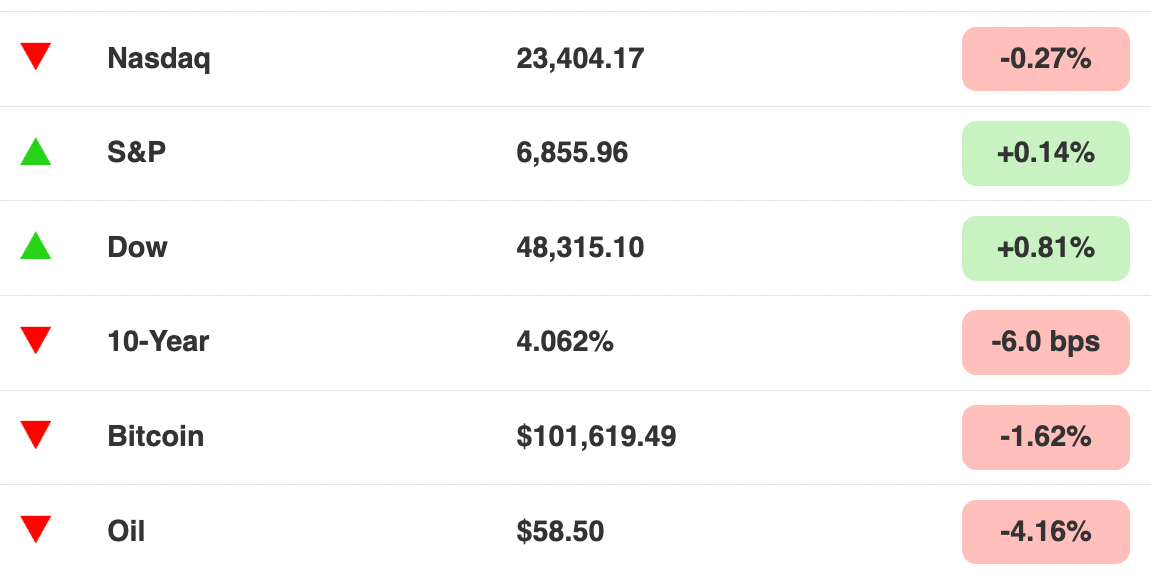Screen dimensions: 1151x576
Task: Click the -6.0 bps change badge
Action: (1045, 342)
